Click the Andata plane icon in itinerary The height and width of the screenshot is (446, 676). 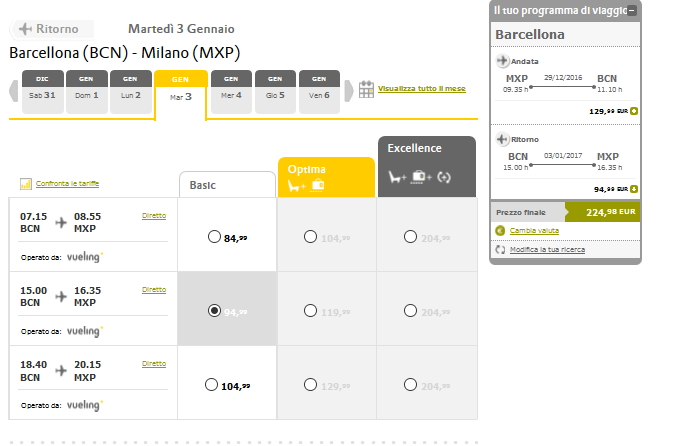[503, 62]
